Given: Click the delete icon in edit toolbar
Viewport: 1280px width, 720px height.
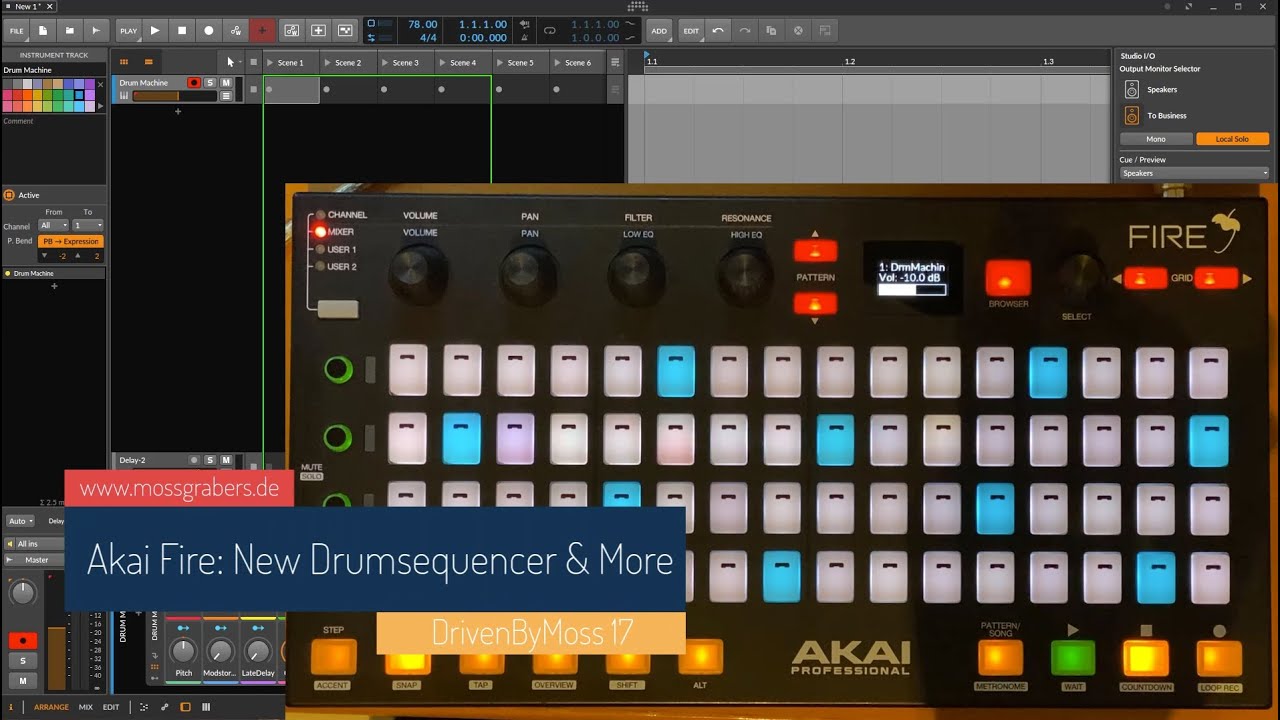Looking at the screenshot, I should point(798,31).
